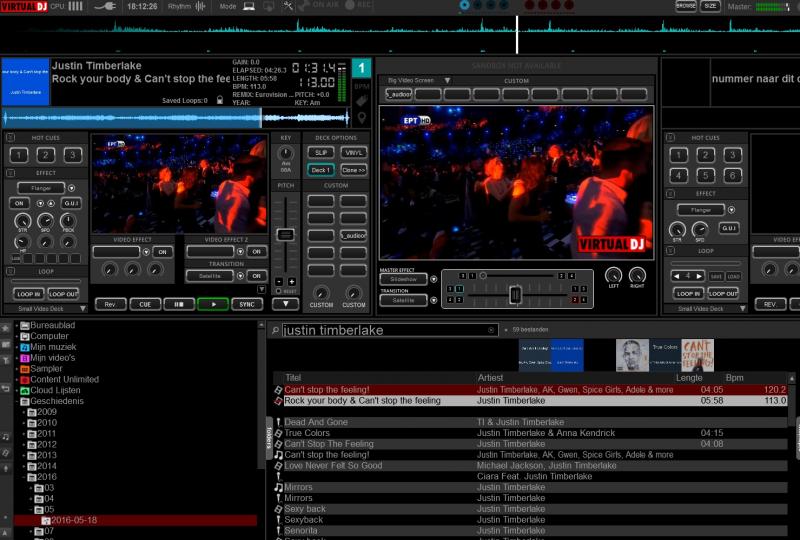Open the left deck effect G.U.I button
Viewport: 800px width, 540px height.
[71, 203]
